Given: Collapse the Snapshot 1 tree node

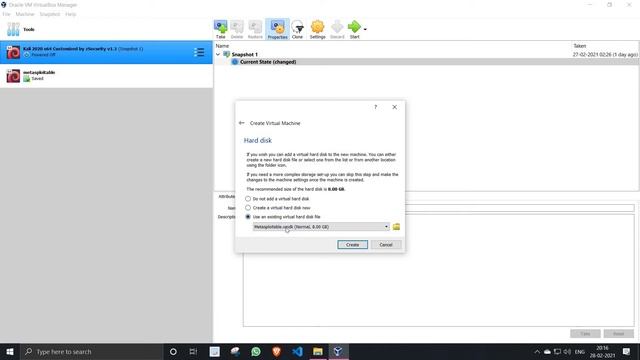Looking at the screenshot, I should (x=218, y=54).
